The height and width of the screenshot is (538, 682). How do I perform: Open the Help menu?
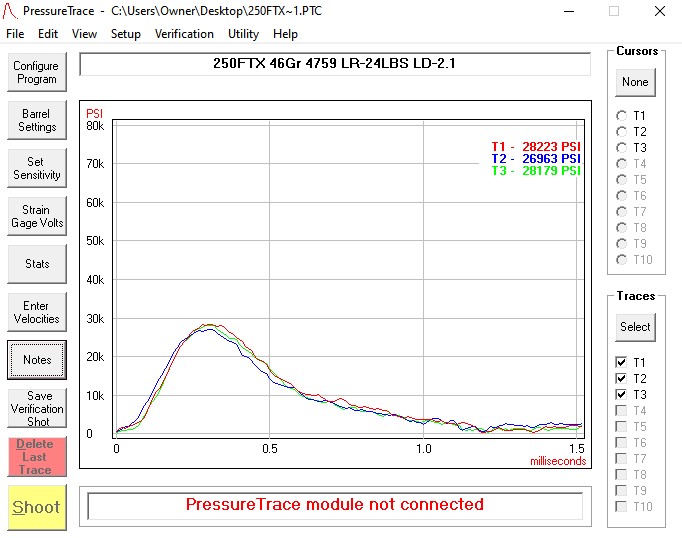click(x=285, y=34)
